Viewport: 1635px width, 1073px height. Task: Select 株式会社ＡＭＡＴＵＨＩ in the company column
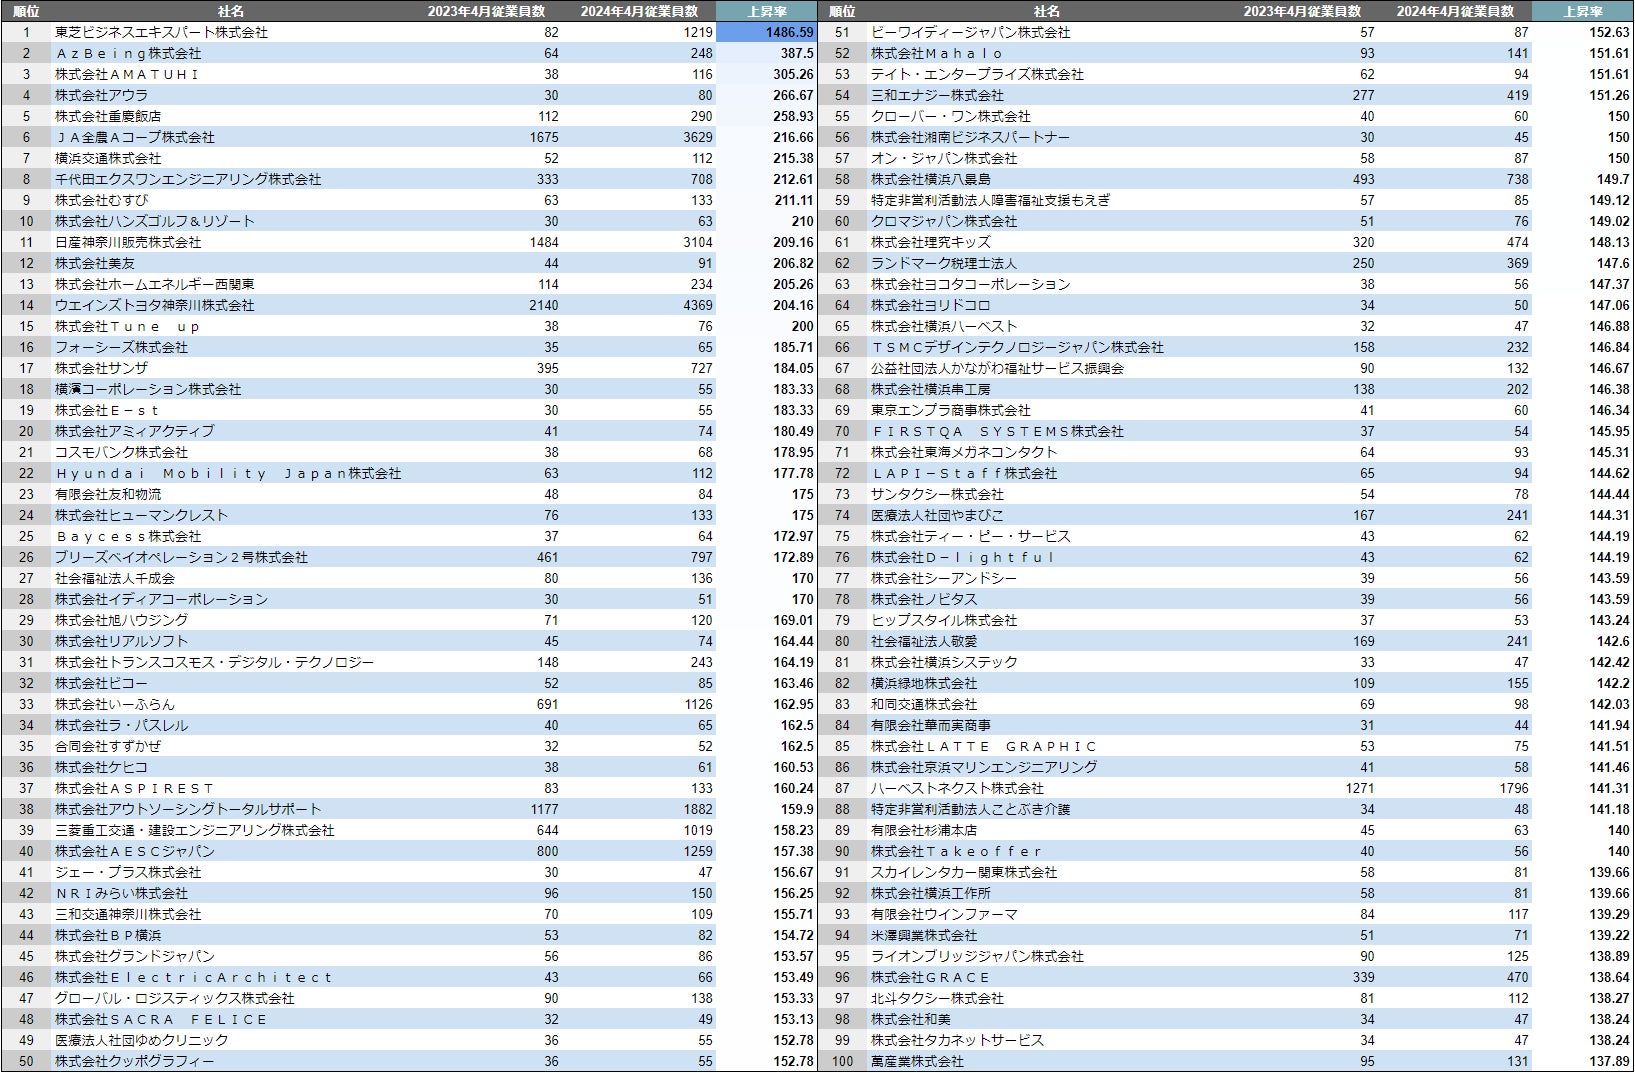[x=128, y=74]
